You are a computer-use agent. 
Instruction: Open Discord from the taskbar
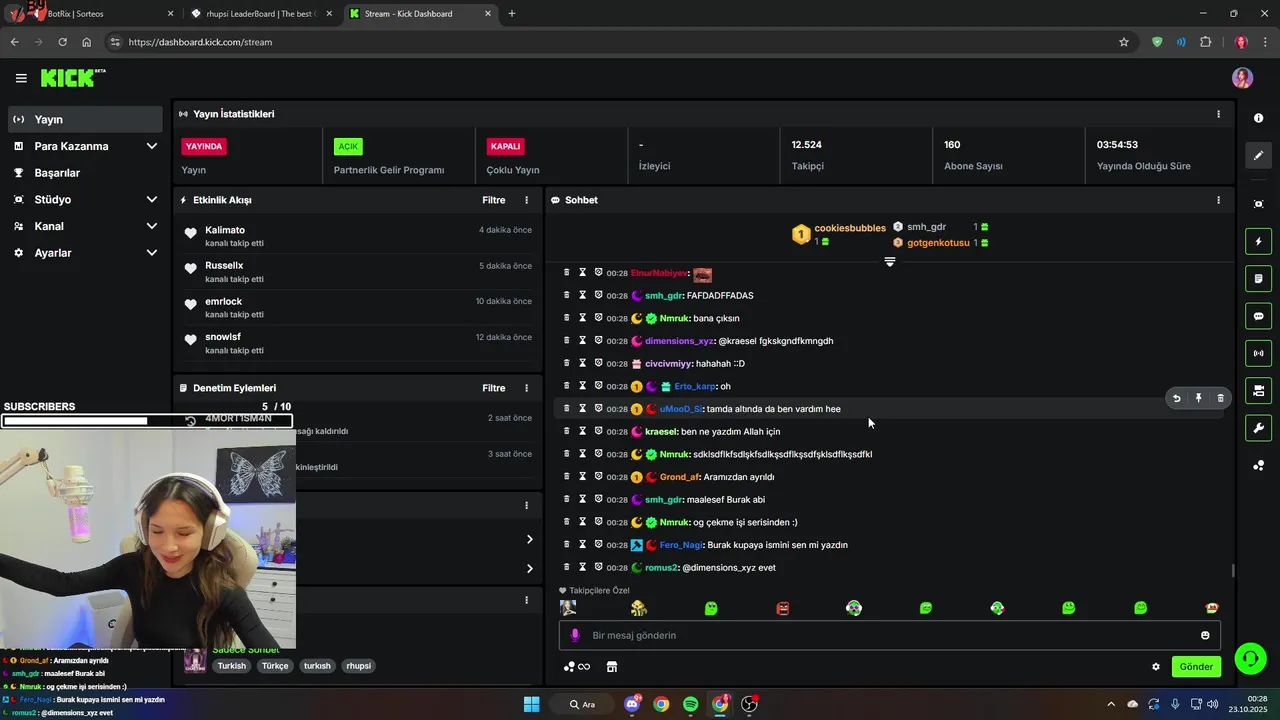[x=632, y=704]
